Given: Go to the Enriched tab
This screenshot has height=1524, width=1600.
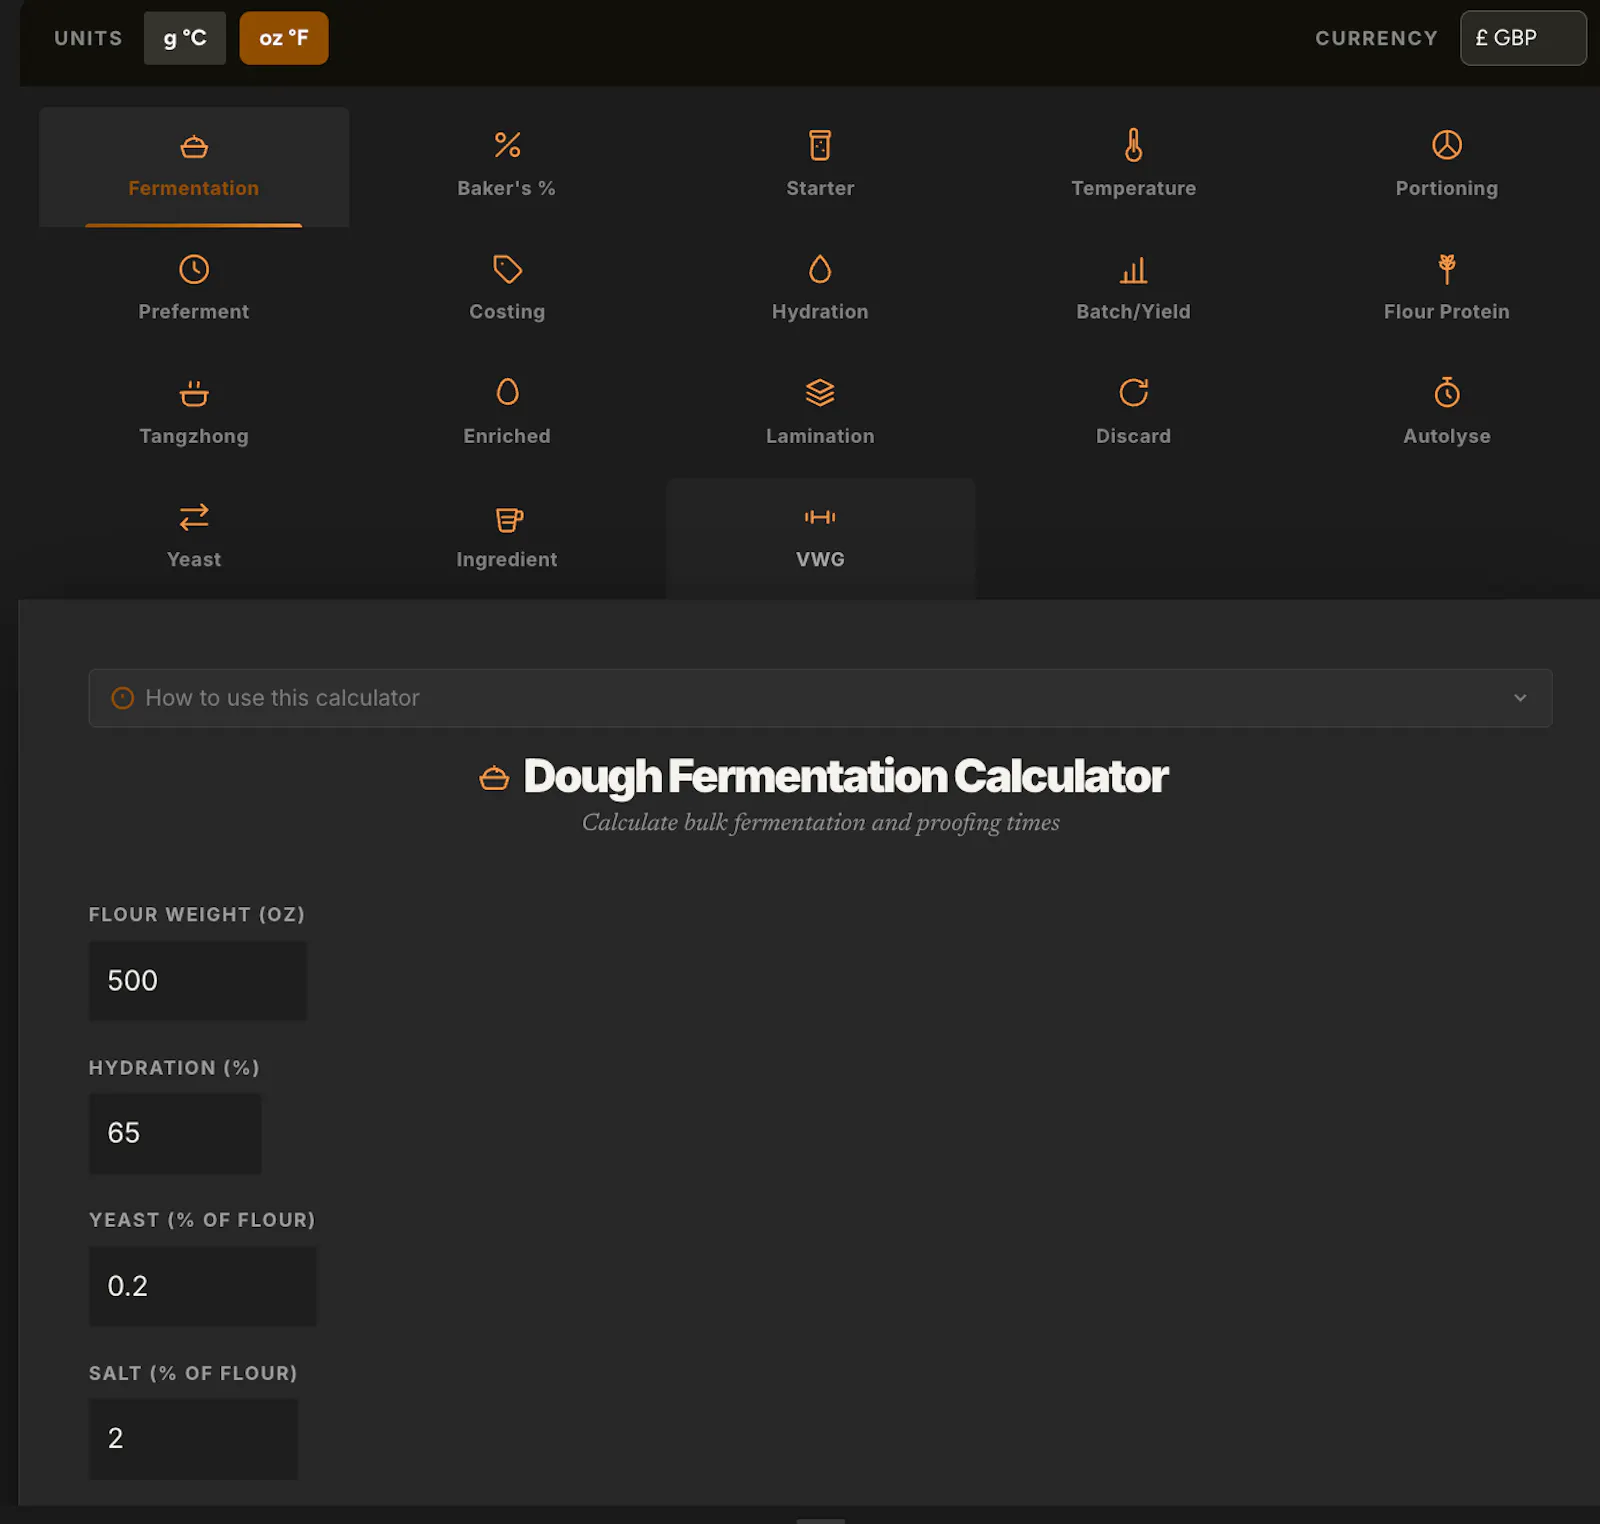Looking at the screenshot, I should coord(507,414).
